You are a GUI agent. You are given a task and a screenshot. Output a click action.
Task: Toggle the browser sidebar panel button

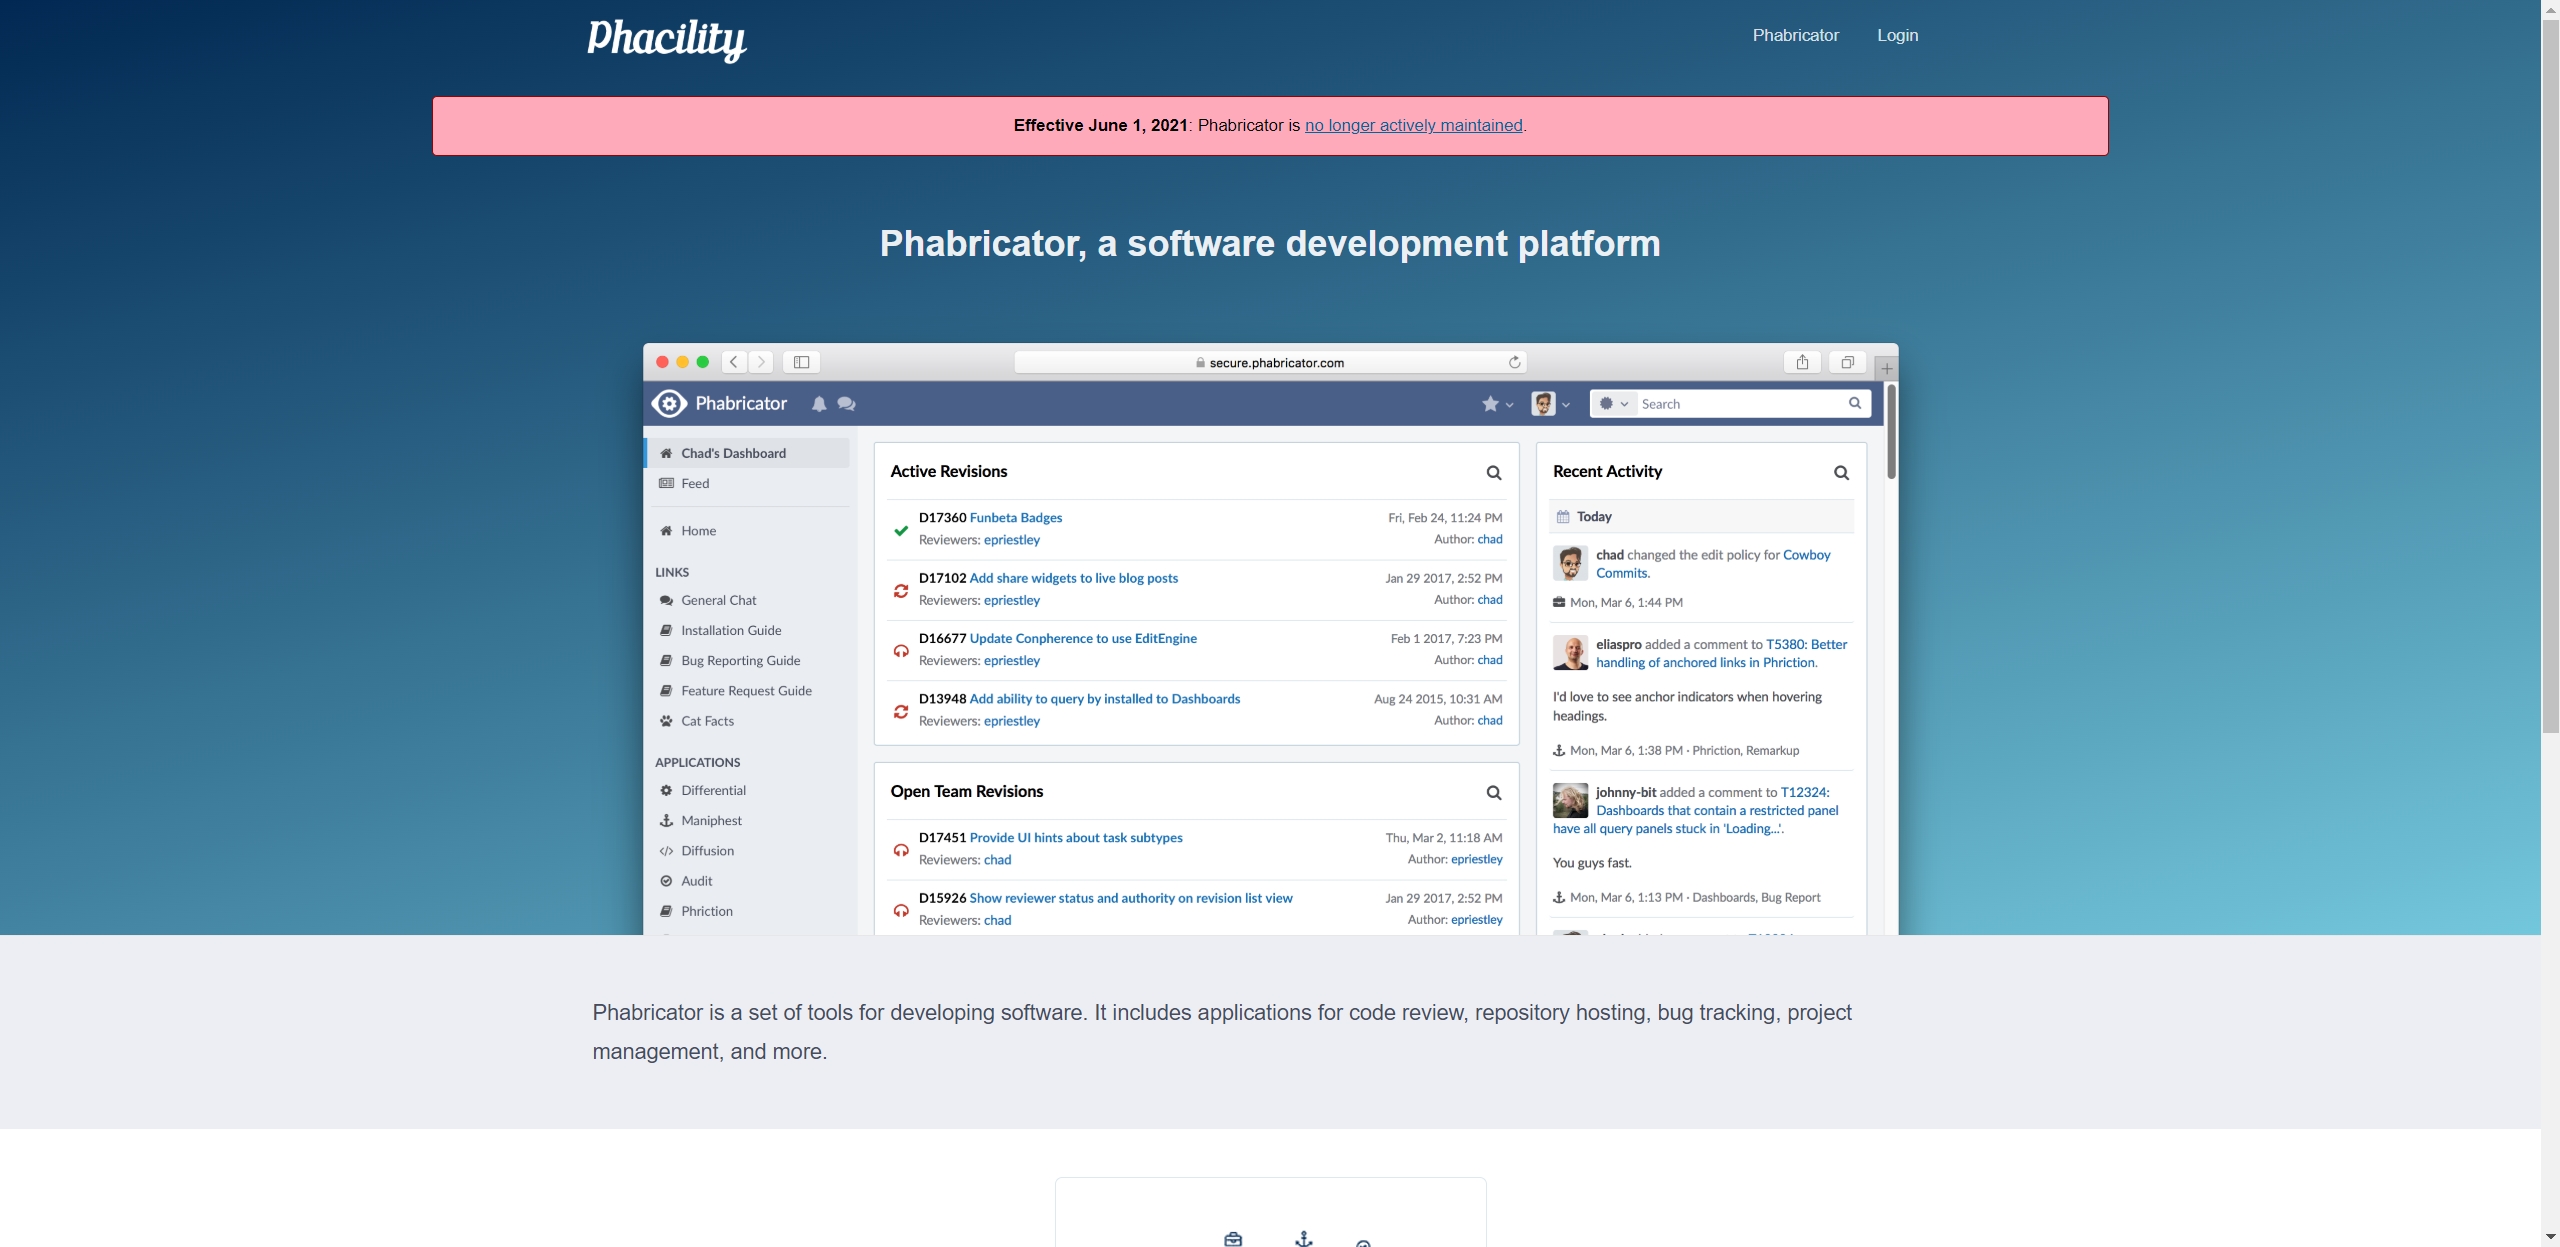click(x=801, y=362)
